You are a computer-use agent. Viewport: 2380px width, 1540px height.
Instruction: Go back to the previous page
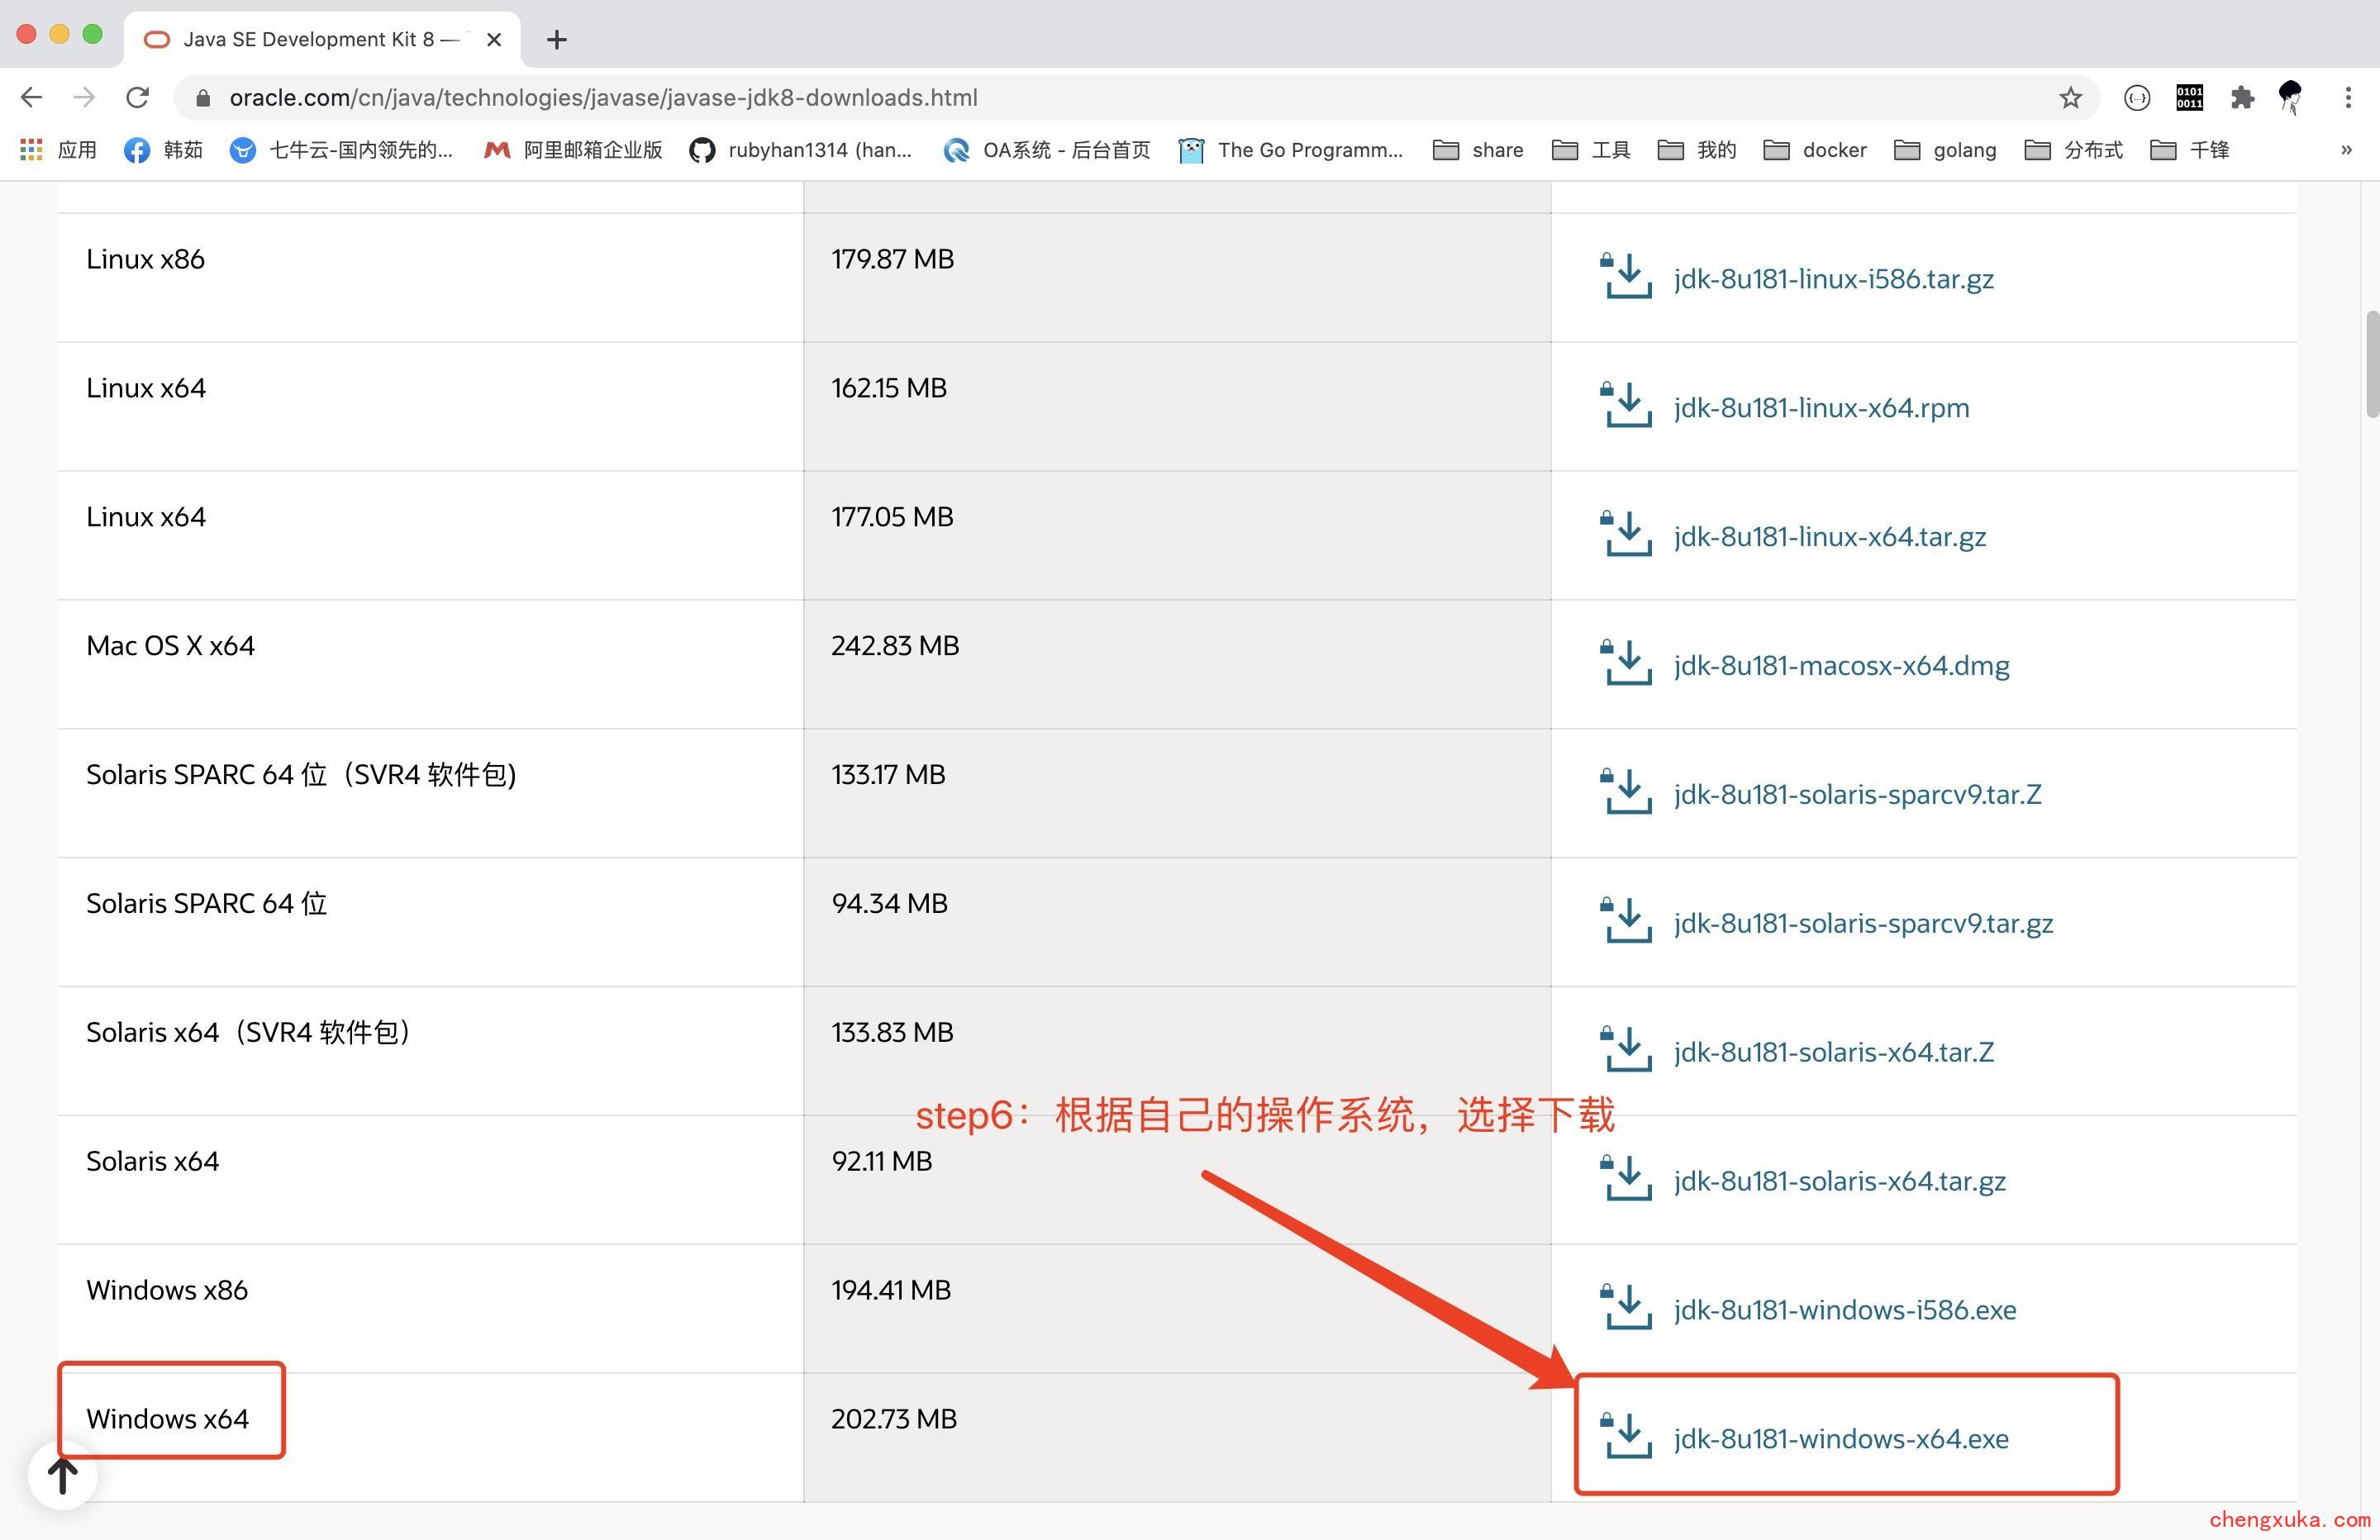32,97
